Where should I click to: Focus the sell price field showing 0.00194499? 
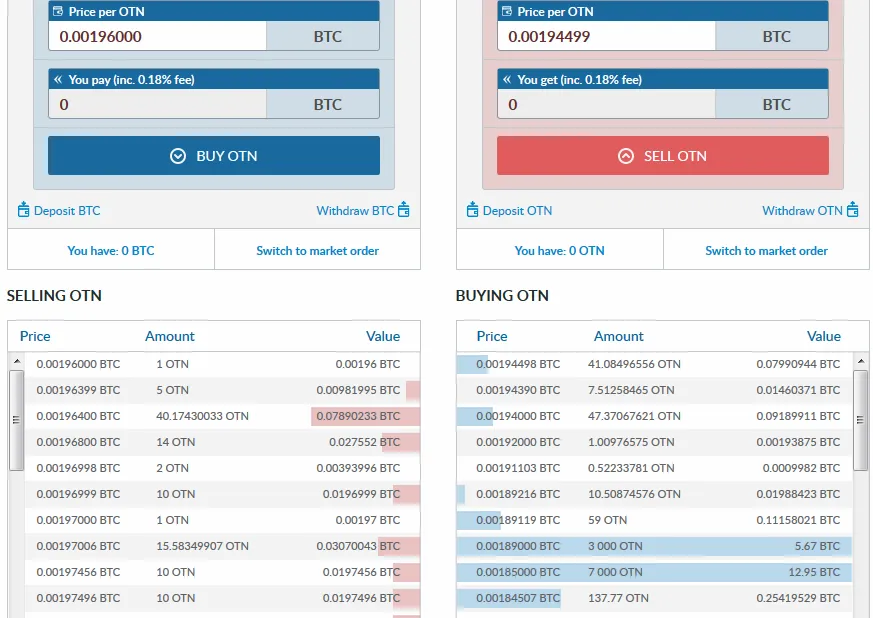point(606,36)
